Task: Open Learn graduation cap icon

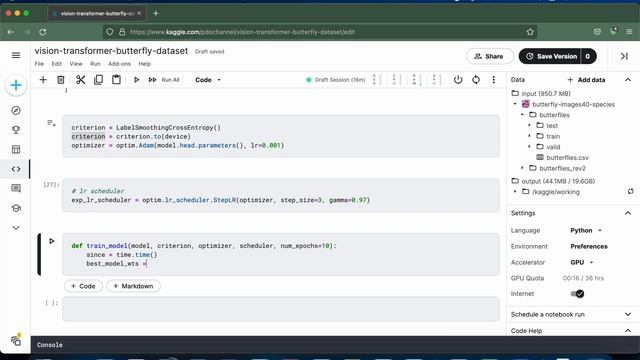Action: click(x=16, y=208)
